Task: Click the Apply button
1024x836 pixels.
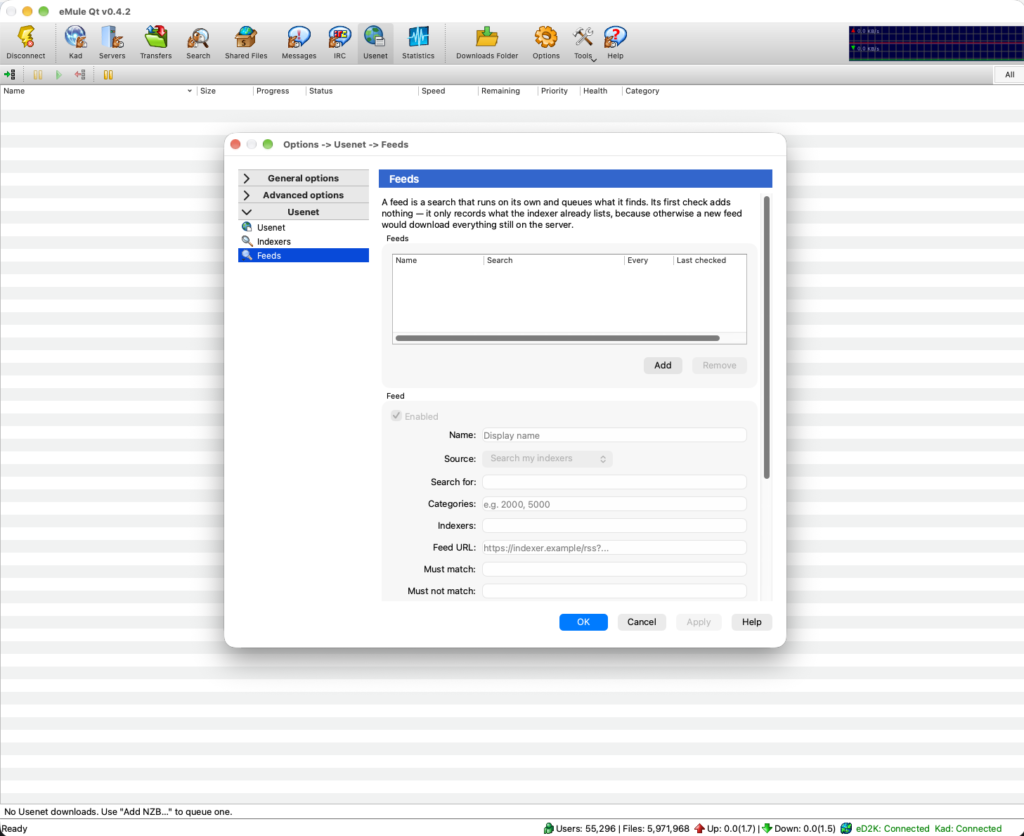Action: [x=698, y=622]
